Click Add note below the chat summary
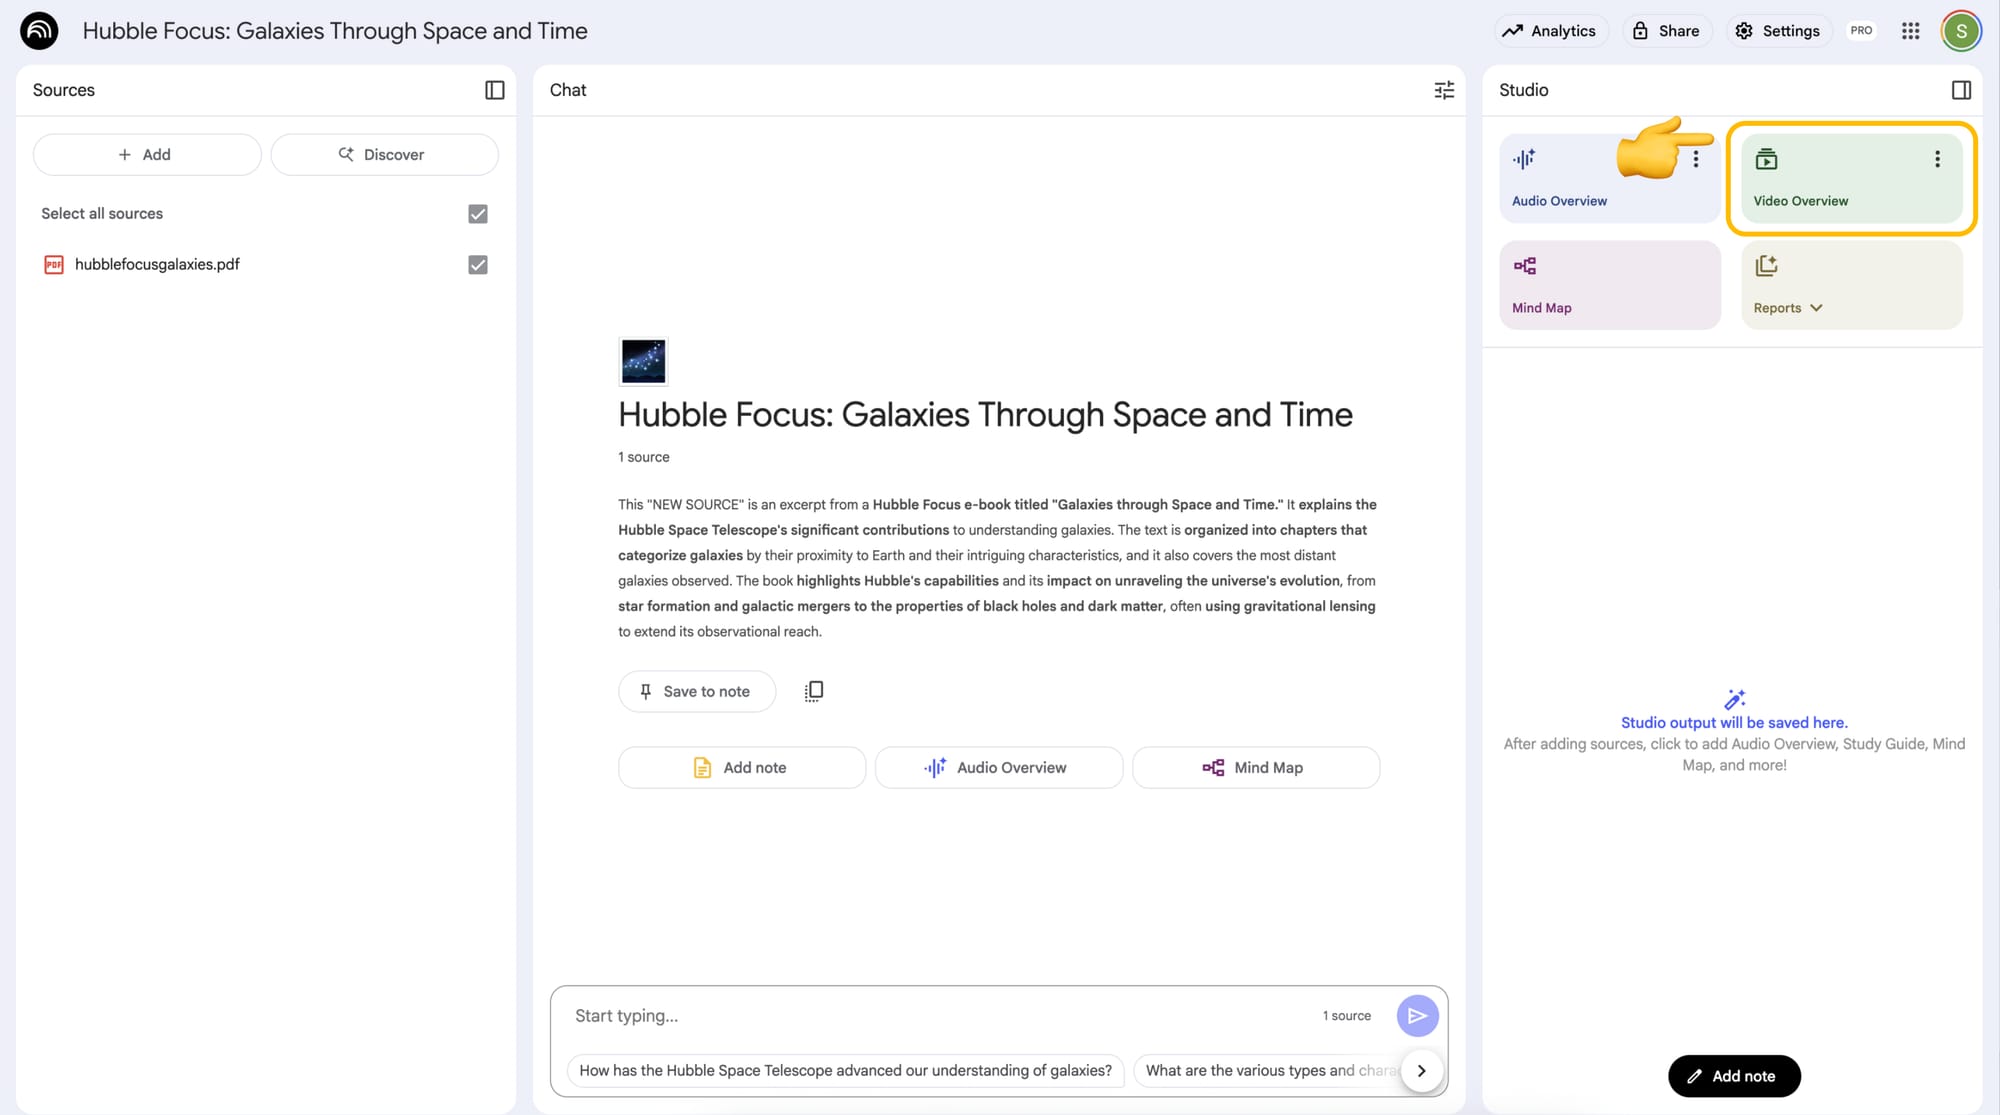The image size is (2000, 1115). coord(742,768)
